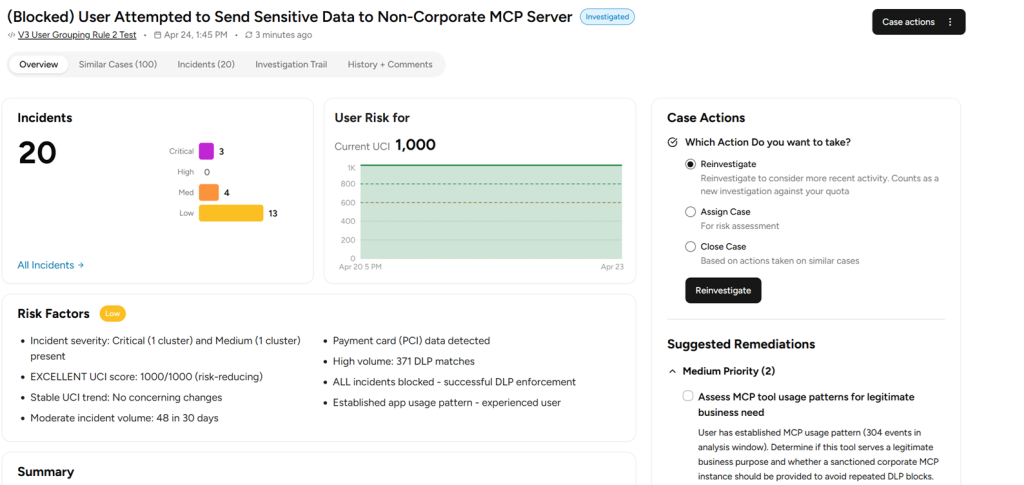Click the checkmark icon beside Which Action question
Screen dimensions: 1024x485
click(x=673, y=142)
